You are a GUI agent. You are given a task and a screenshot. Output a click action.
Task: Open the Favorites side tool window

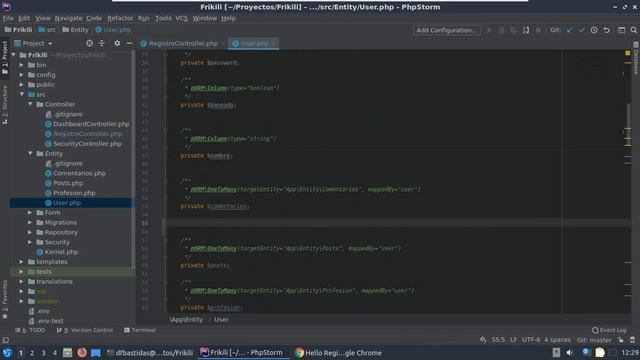[4, 300]
